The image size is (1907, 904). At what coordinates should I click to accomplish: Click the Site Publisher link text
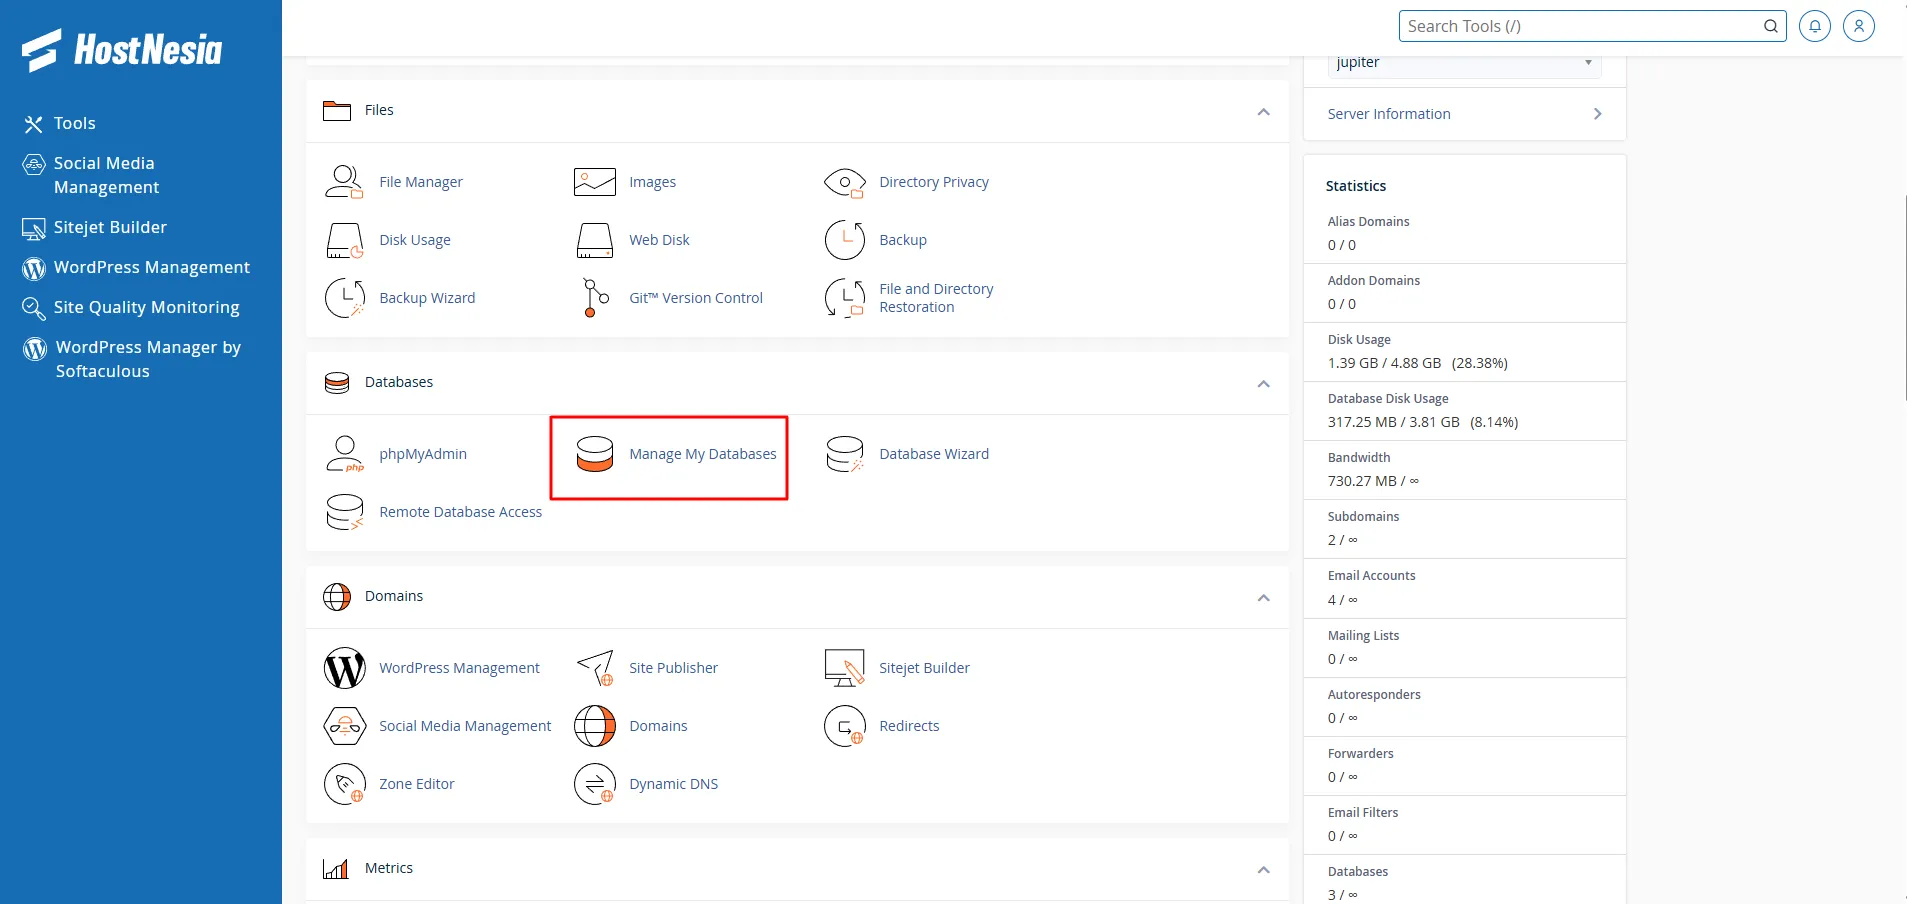[674, 668]
